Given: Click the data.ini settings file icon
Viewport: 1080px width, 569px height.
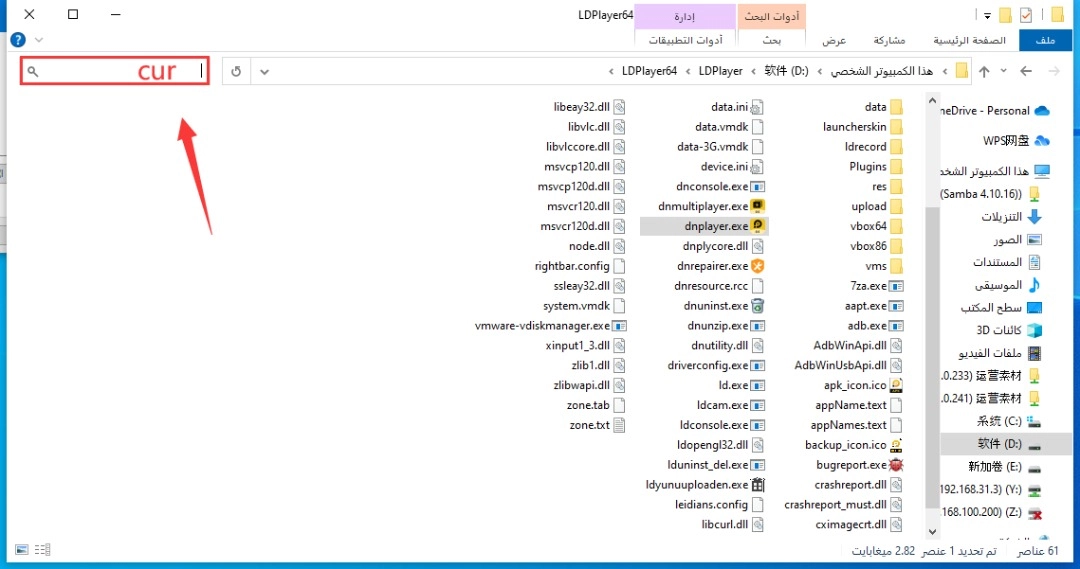Looking at the screenshot, I should coord(757,107).
